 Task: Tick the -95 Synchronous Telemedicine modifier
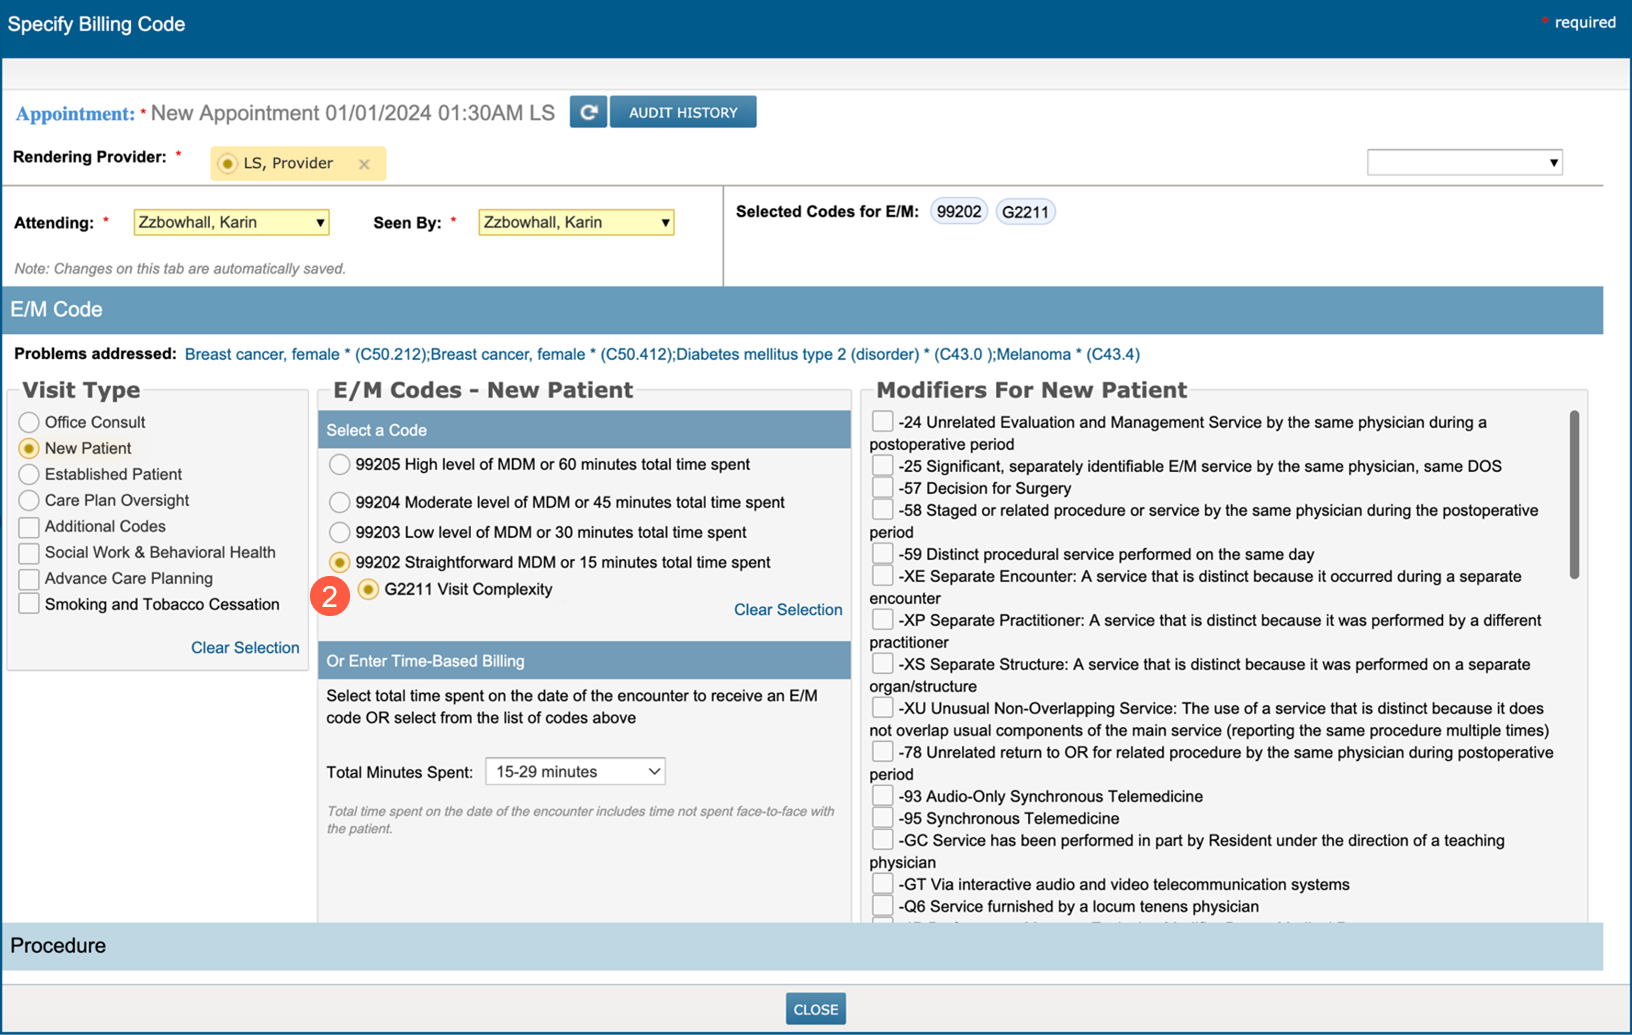pos(882,818)
